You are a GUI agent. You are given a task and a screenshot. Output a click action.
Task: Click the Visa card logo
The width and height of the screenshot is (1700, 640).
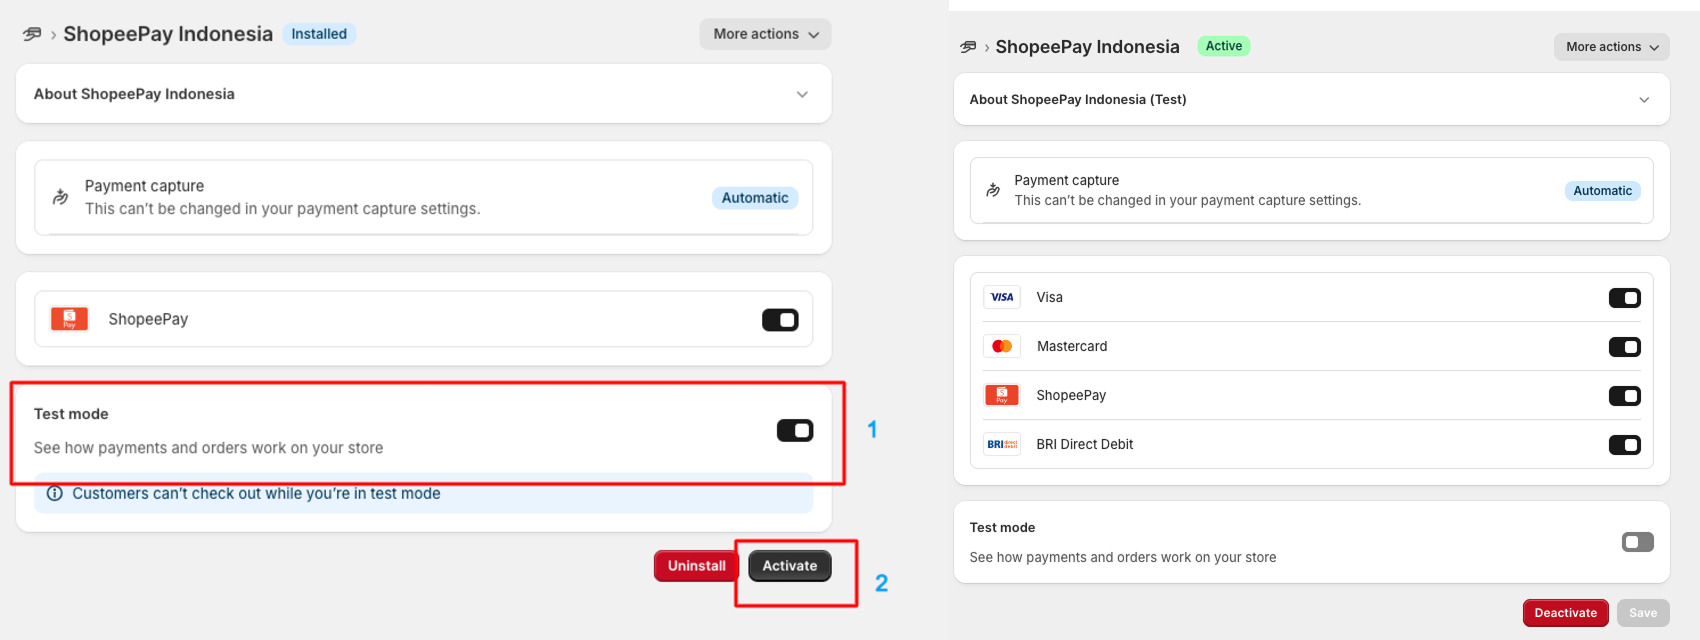[x=1002, y=297]
